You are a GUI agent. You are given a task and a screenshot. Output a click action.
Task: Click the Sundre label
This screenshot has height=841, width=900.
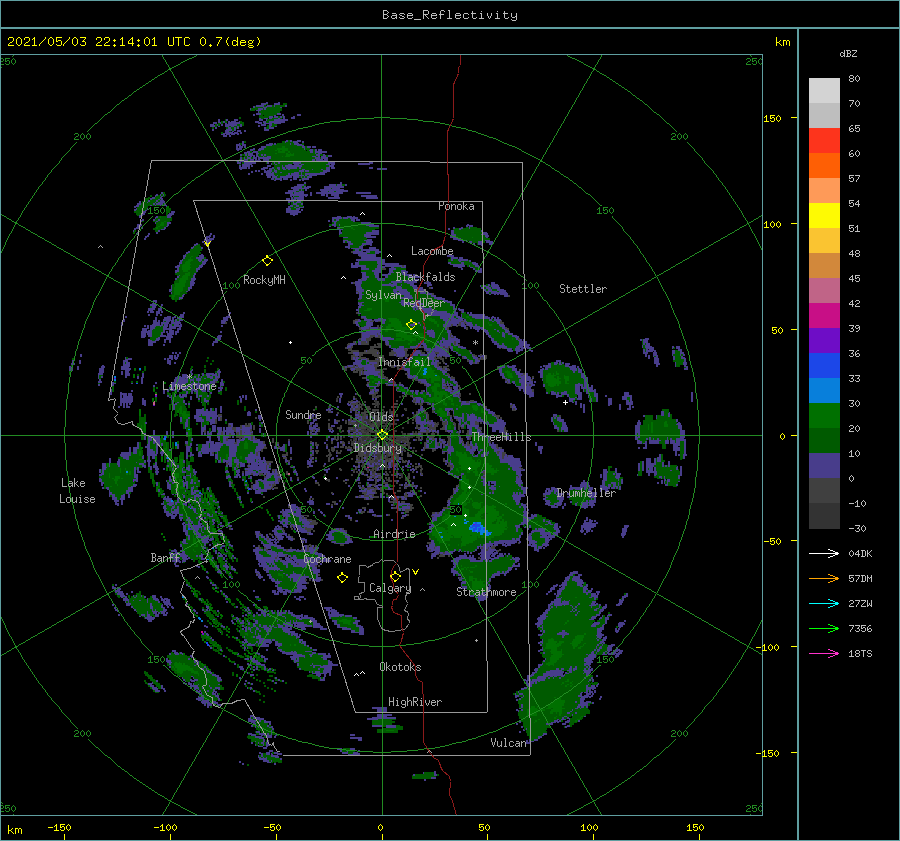(x=303, y=414)
